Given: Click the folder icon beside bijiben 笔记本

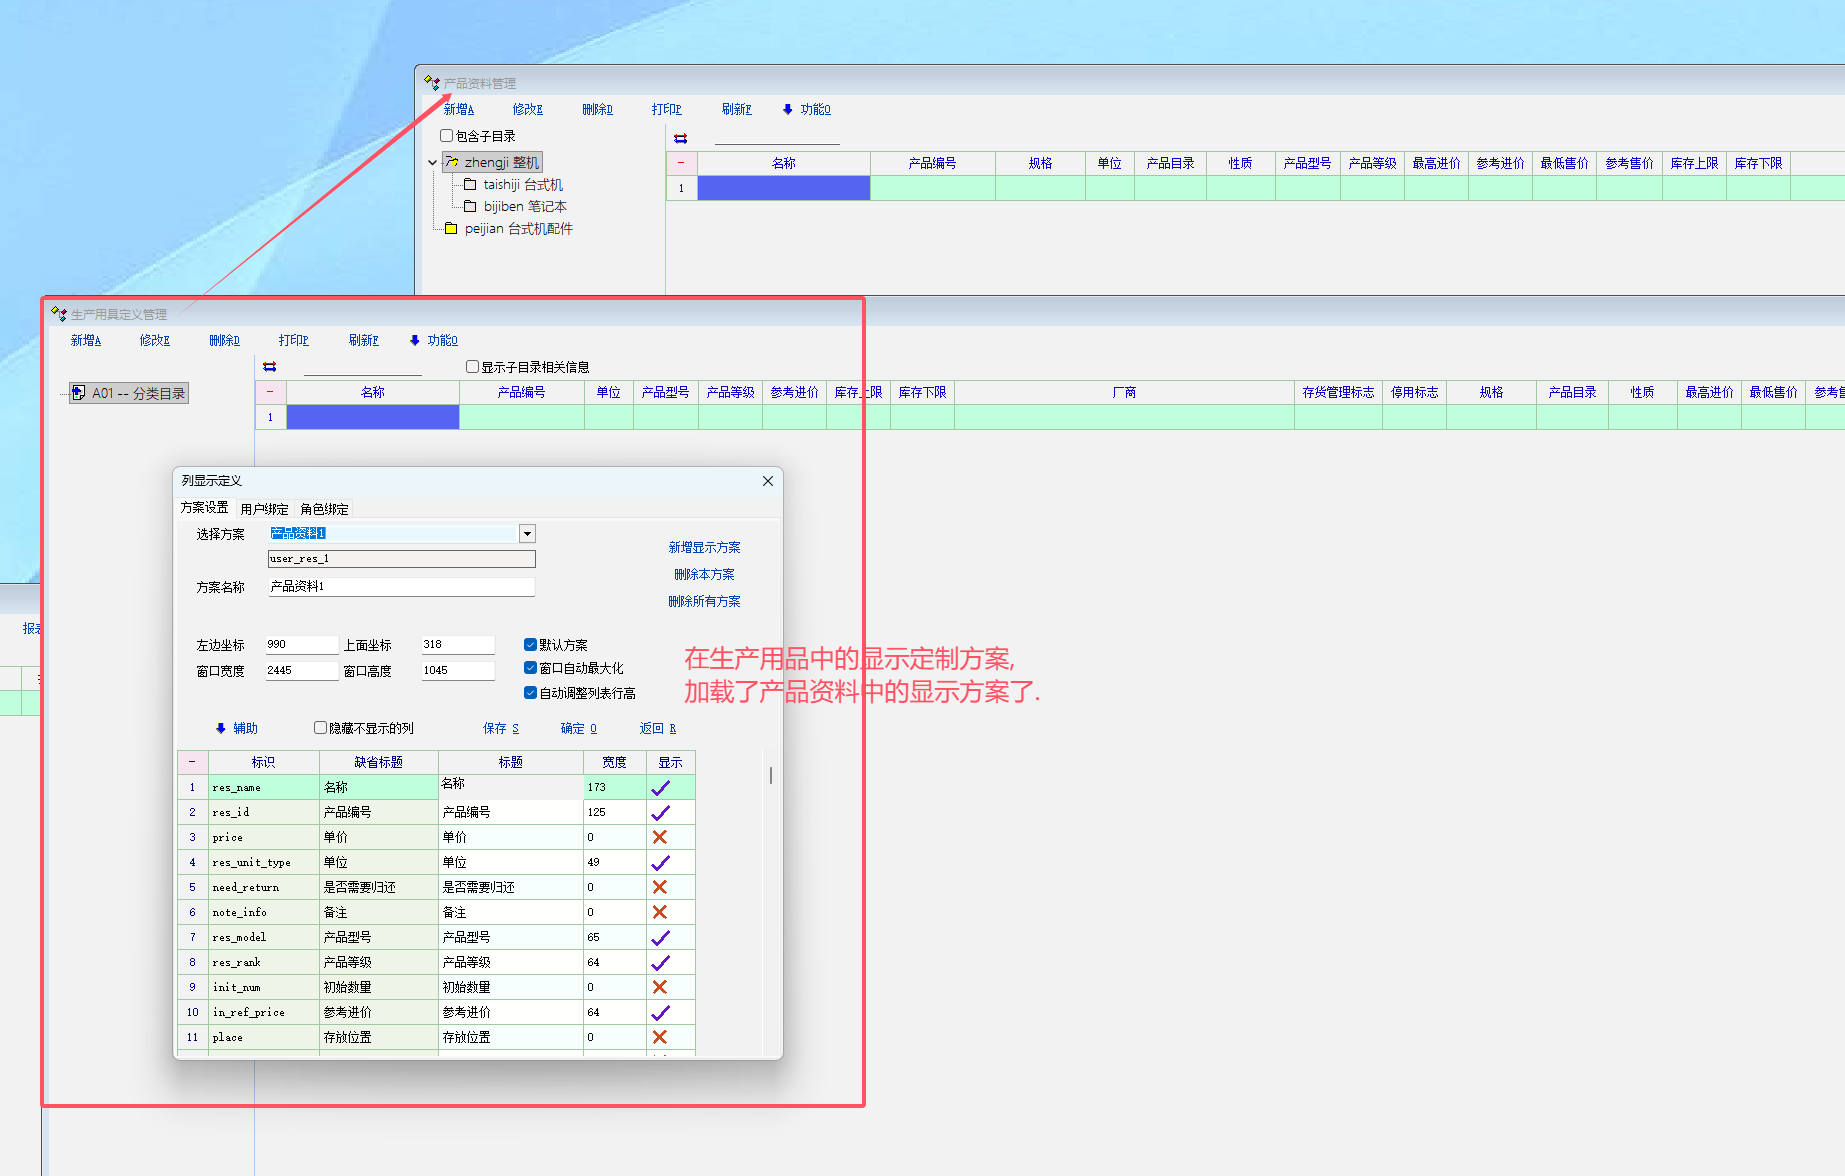Looking at the screenshot, I should point(470,206).
